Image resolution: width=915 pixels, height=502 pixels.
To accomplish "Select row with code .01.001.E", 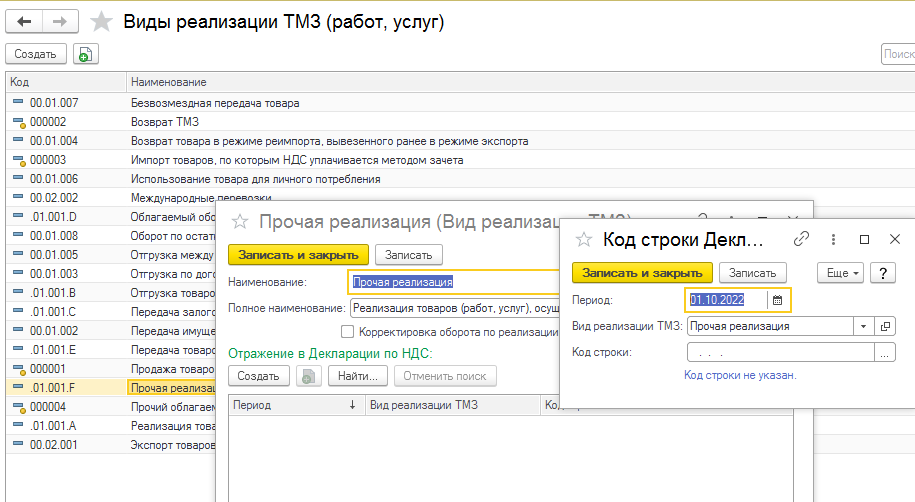I will click(111, 350).
